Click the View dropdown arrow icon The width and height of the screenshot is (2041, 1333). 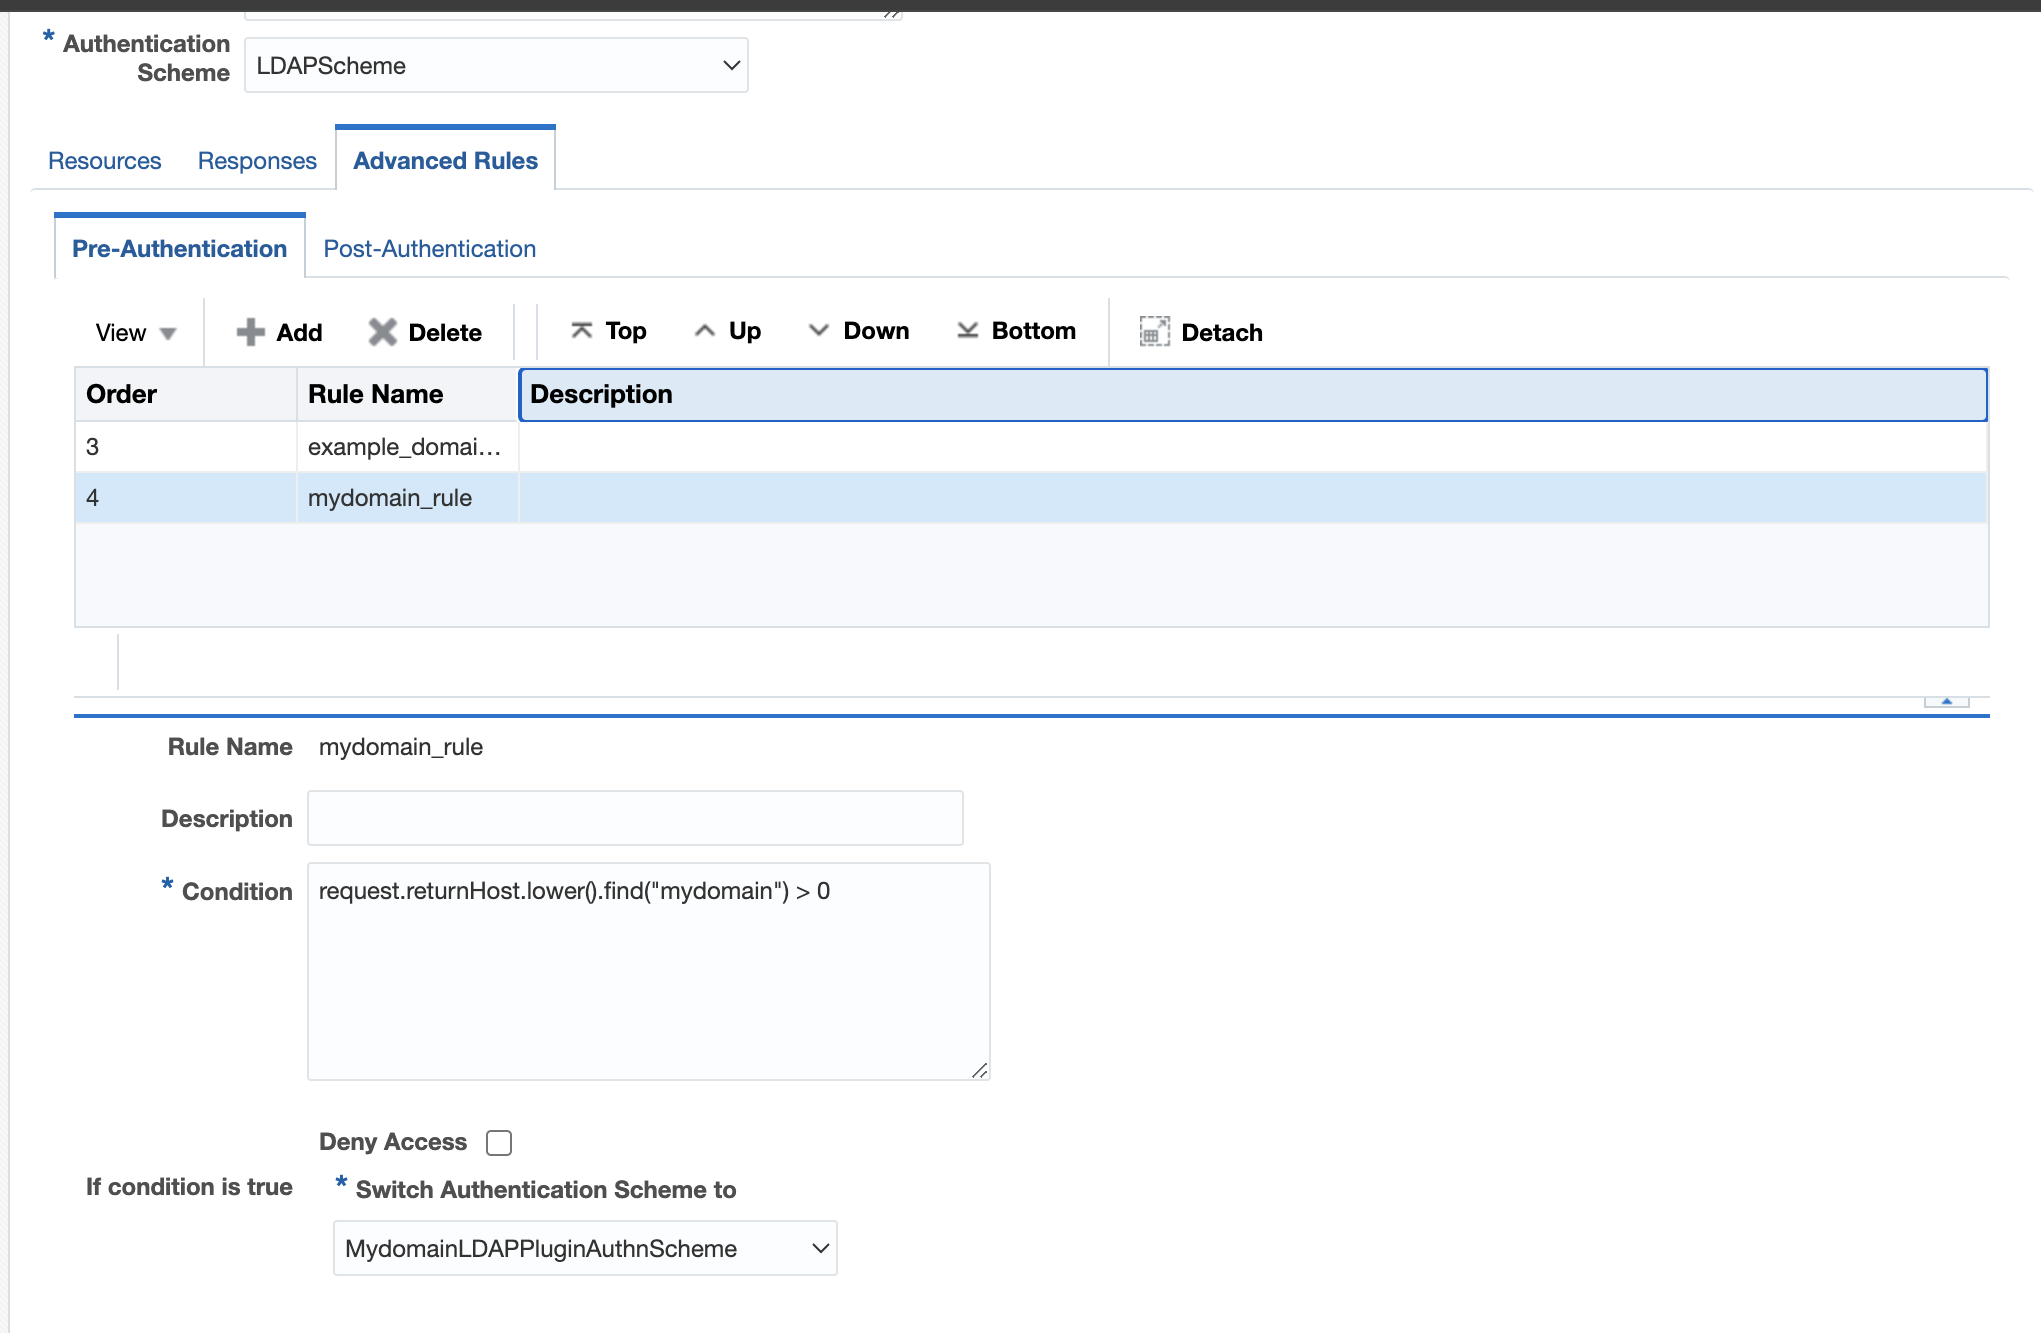click(168, 332)
